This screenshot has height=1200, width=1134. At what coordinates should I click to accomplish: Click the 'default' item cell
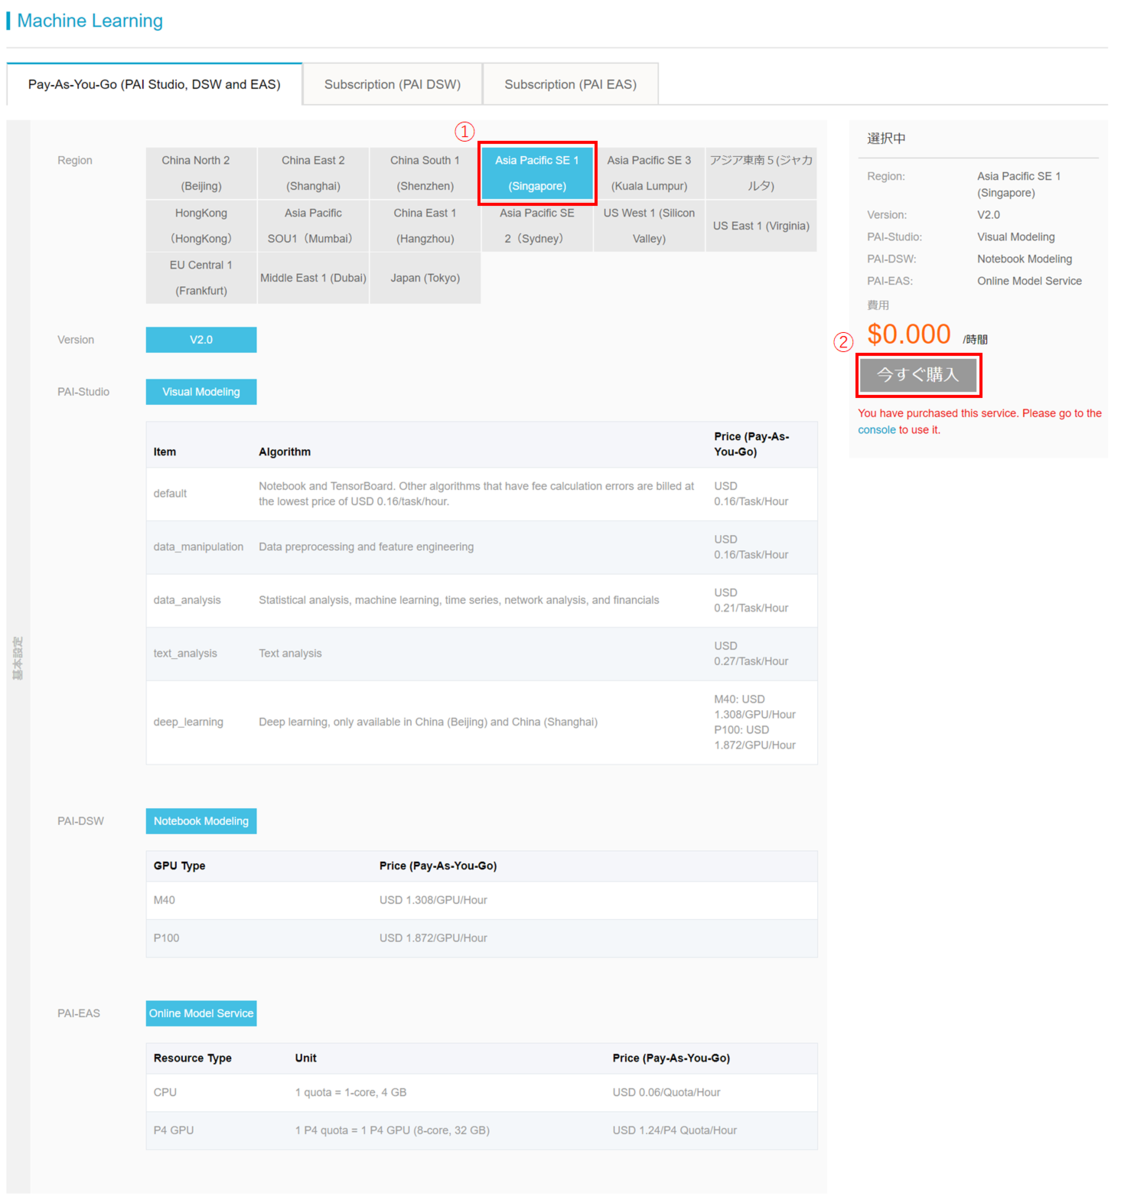coord(170,494)
